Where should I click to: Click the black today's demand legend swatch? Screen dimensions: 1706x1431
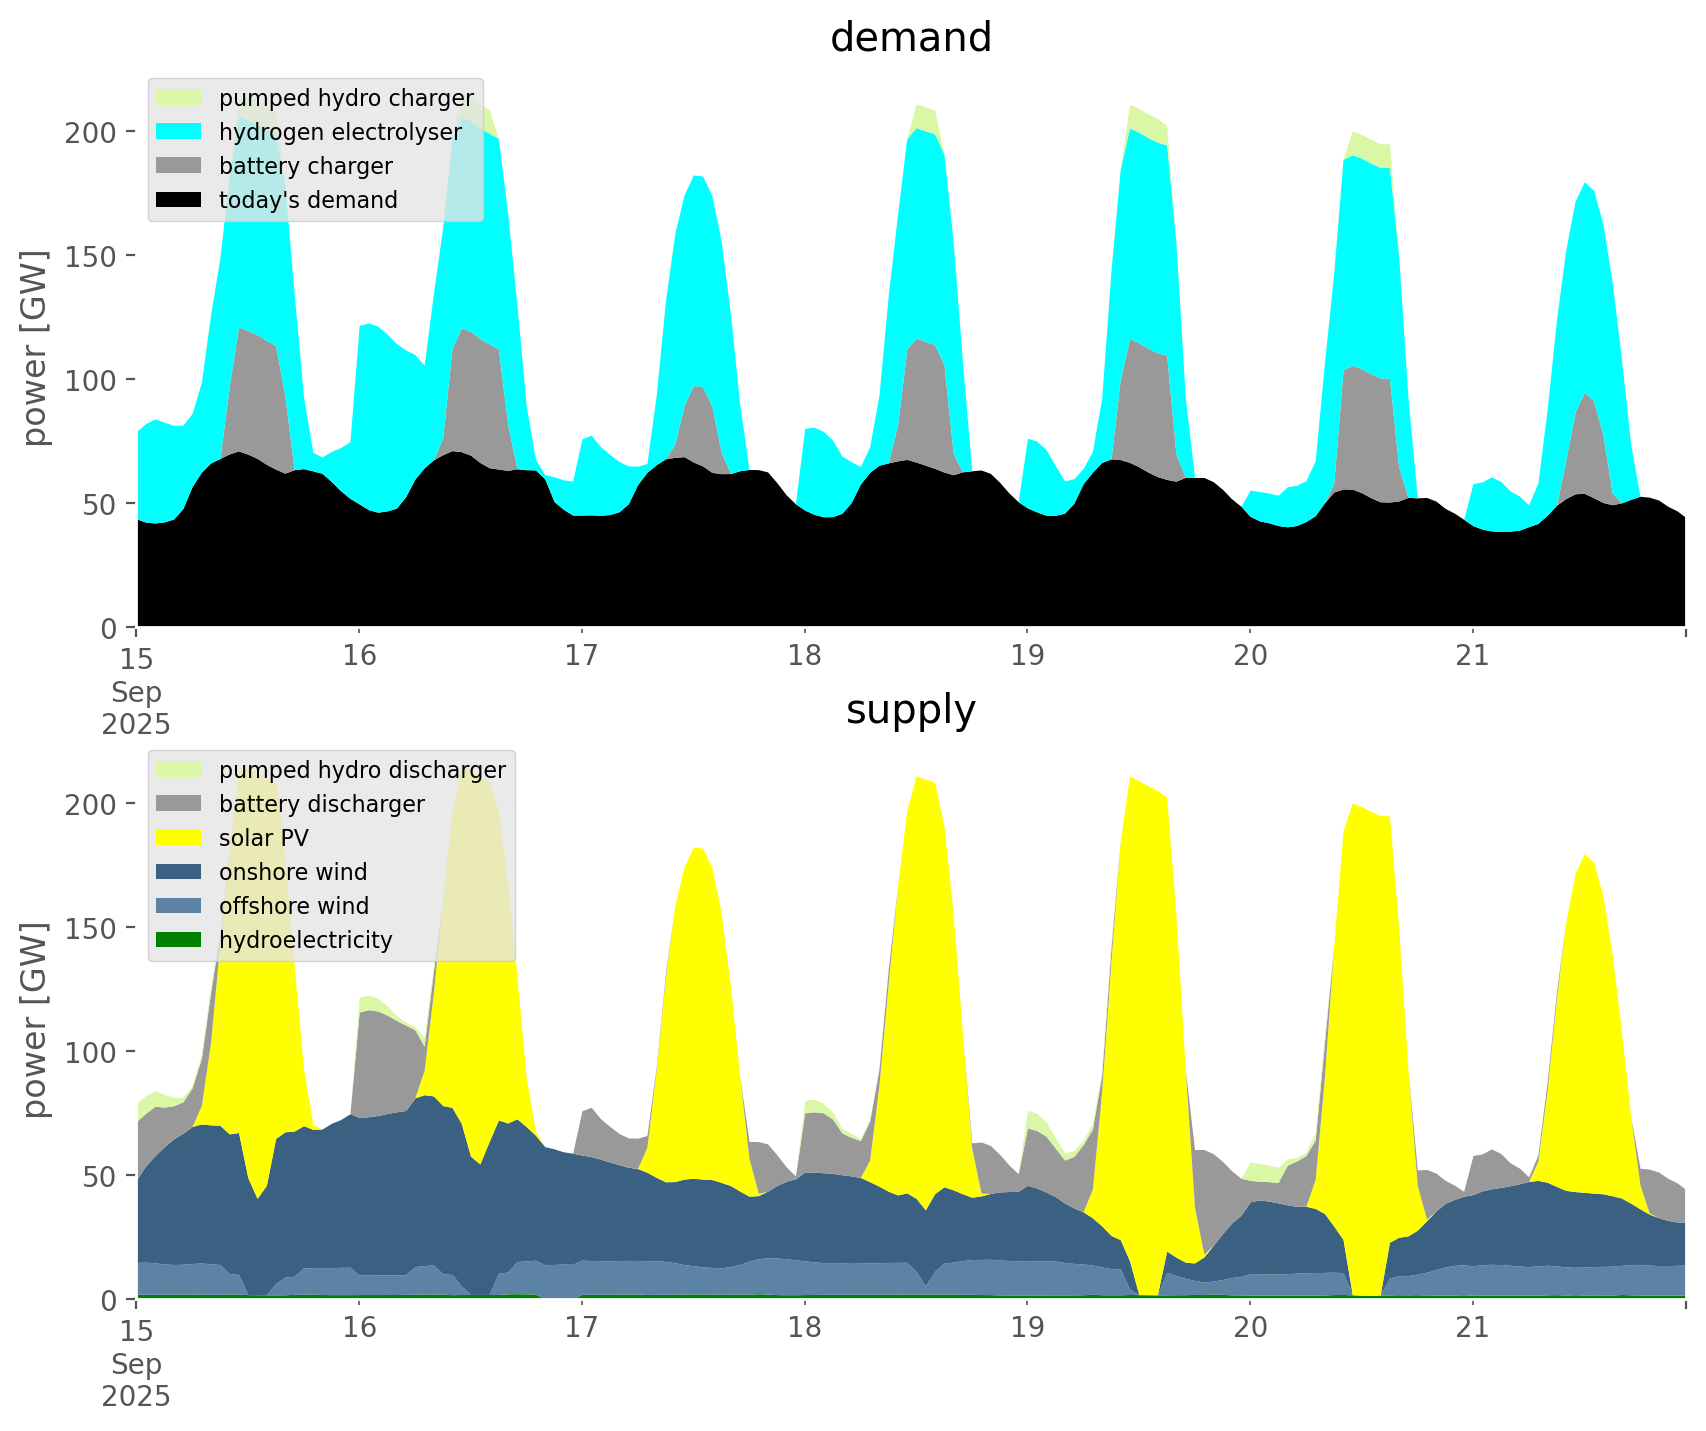tap(179, 200)
